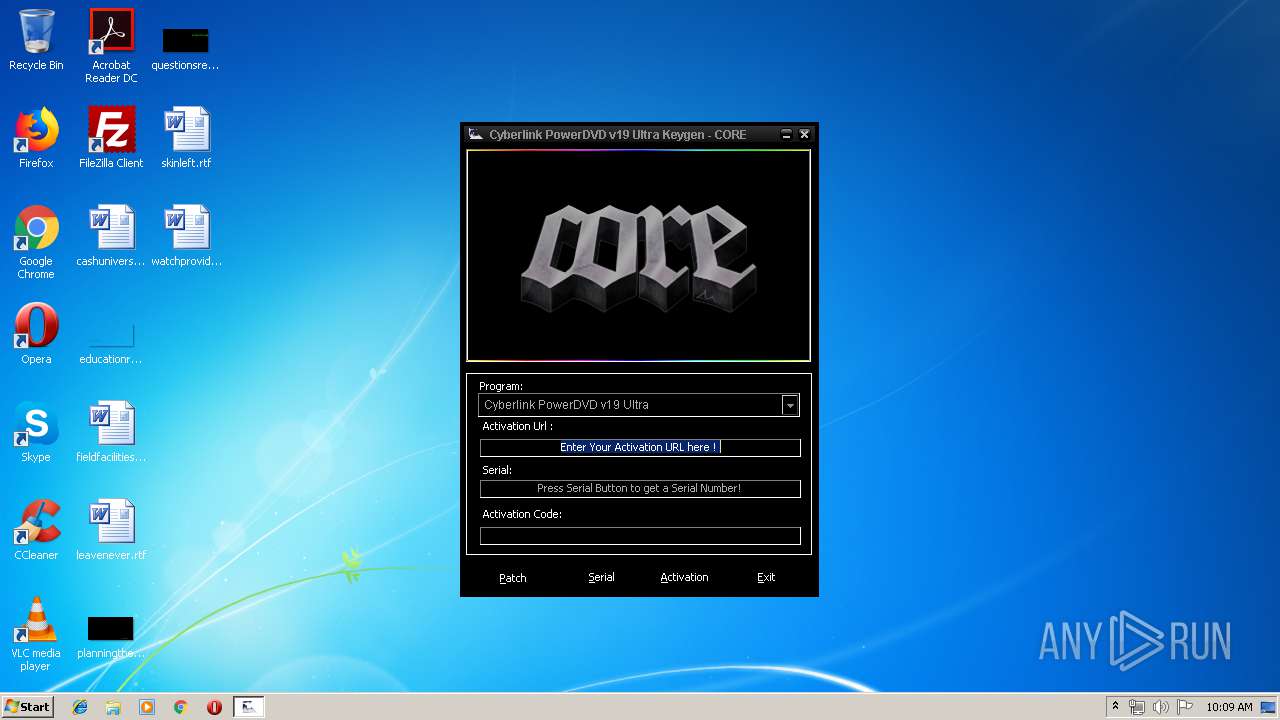Screen dimensions: 1280x720
Task: Click the keygen title bar icon
Action: pyautogui.click(x=476, y=134)
